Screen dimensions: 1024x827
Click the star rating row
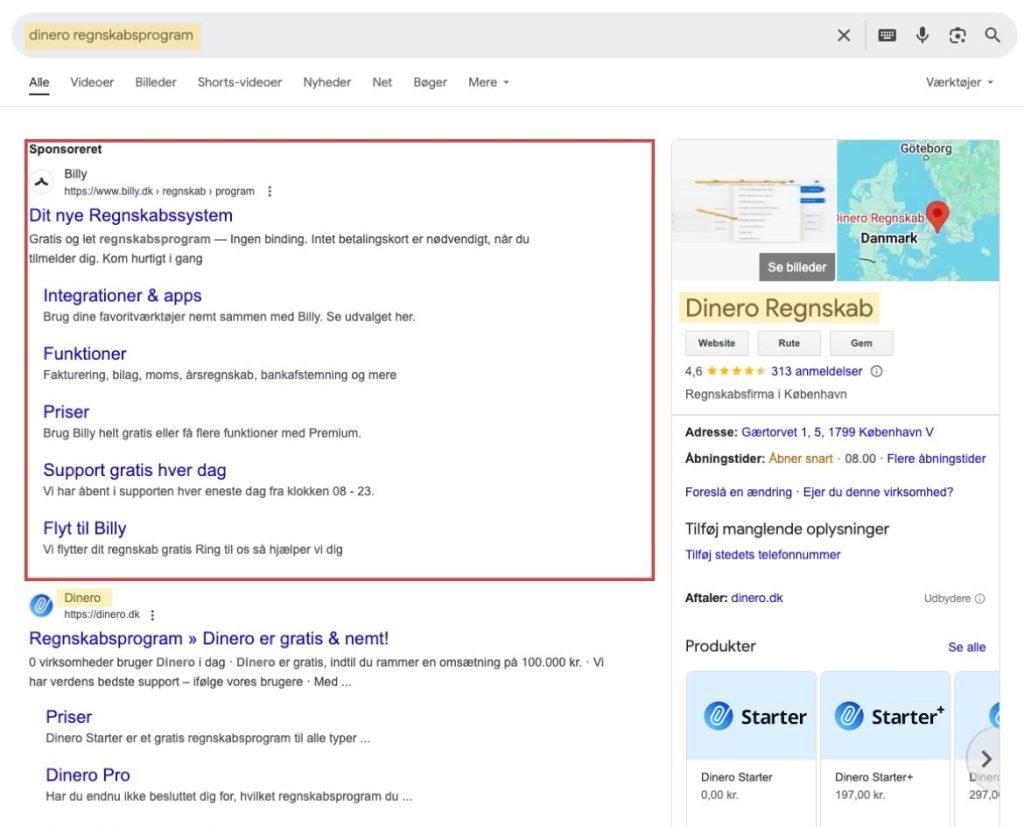(736, 371)
